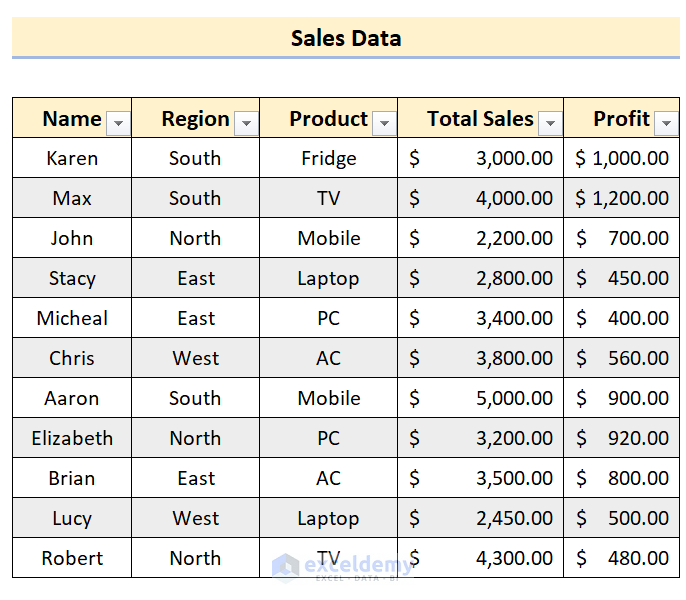Click Aaron's total sales of 5,000.00
686x600 pixels.
pos(481,398)
